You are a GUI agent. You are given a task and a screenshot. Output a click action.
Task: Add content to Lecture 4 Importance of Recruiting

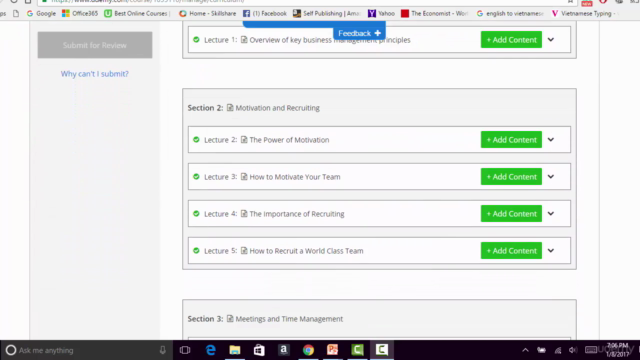[x=511, y=213]
